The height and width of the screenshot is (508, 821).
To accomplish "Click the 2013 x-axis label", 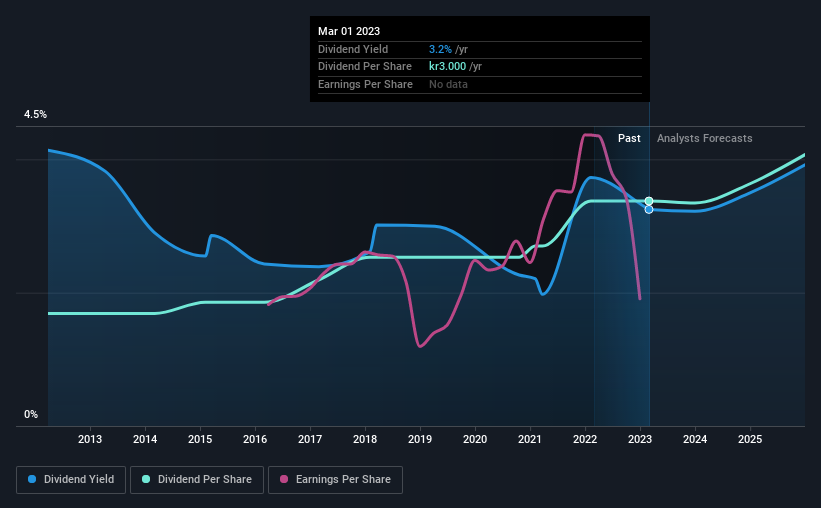I will [x=90, y=439].
